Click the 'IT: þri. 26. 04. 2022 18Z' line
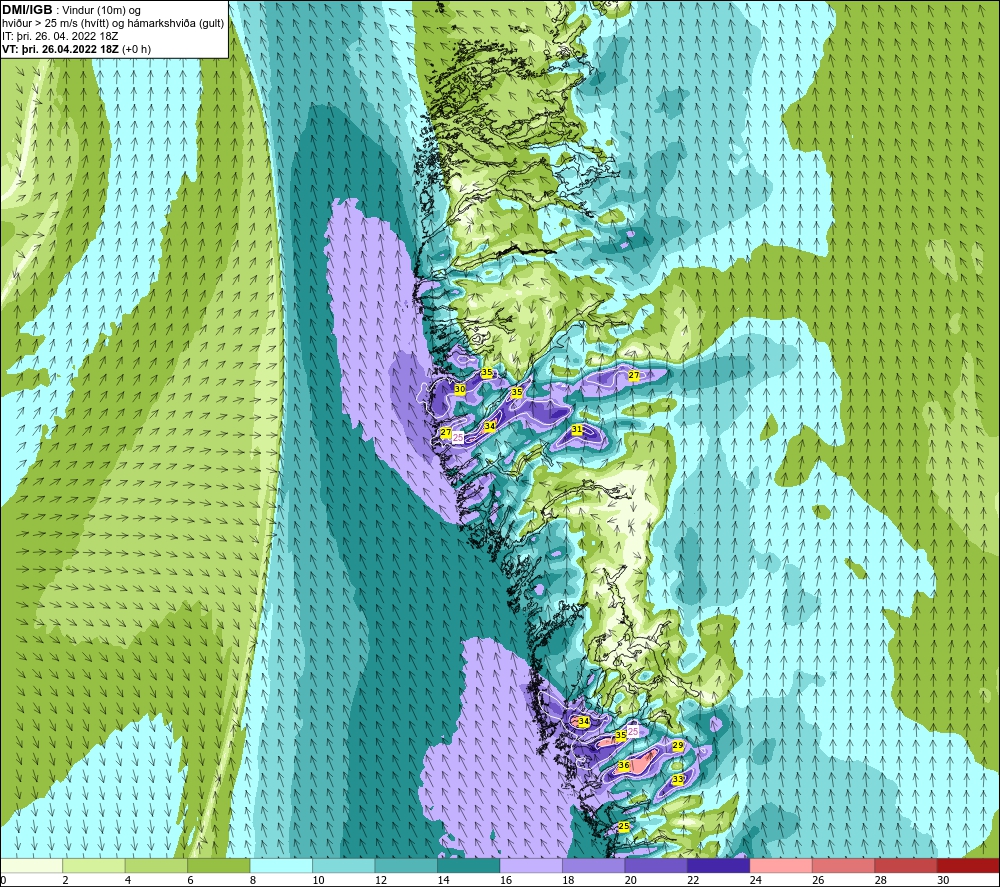 60,36
